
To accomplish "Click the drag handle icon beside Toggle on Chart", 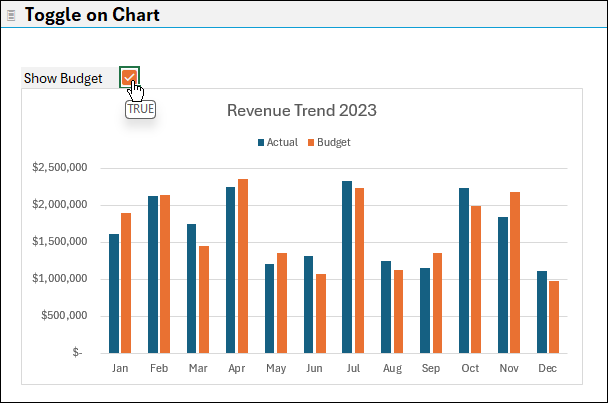I will [12, 15].
